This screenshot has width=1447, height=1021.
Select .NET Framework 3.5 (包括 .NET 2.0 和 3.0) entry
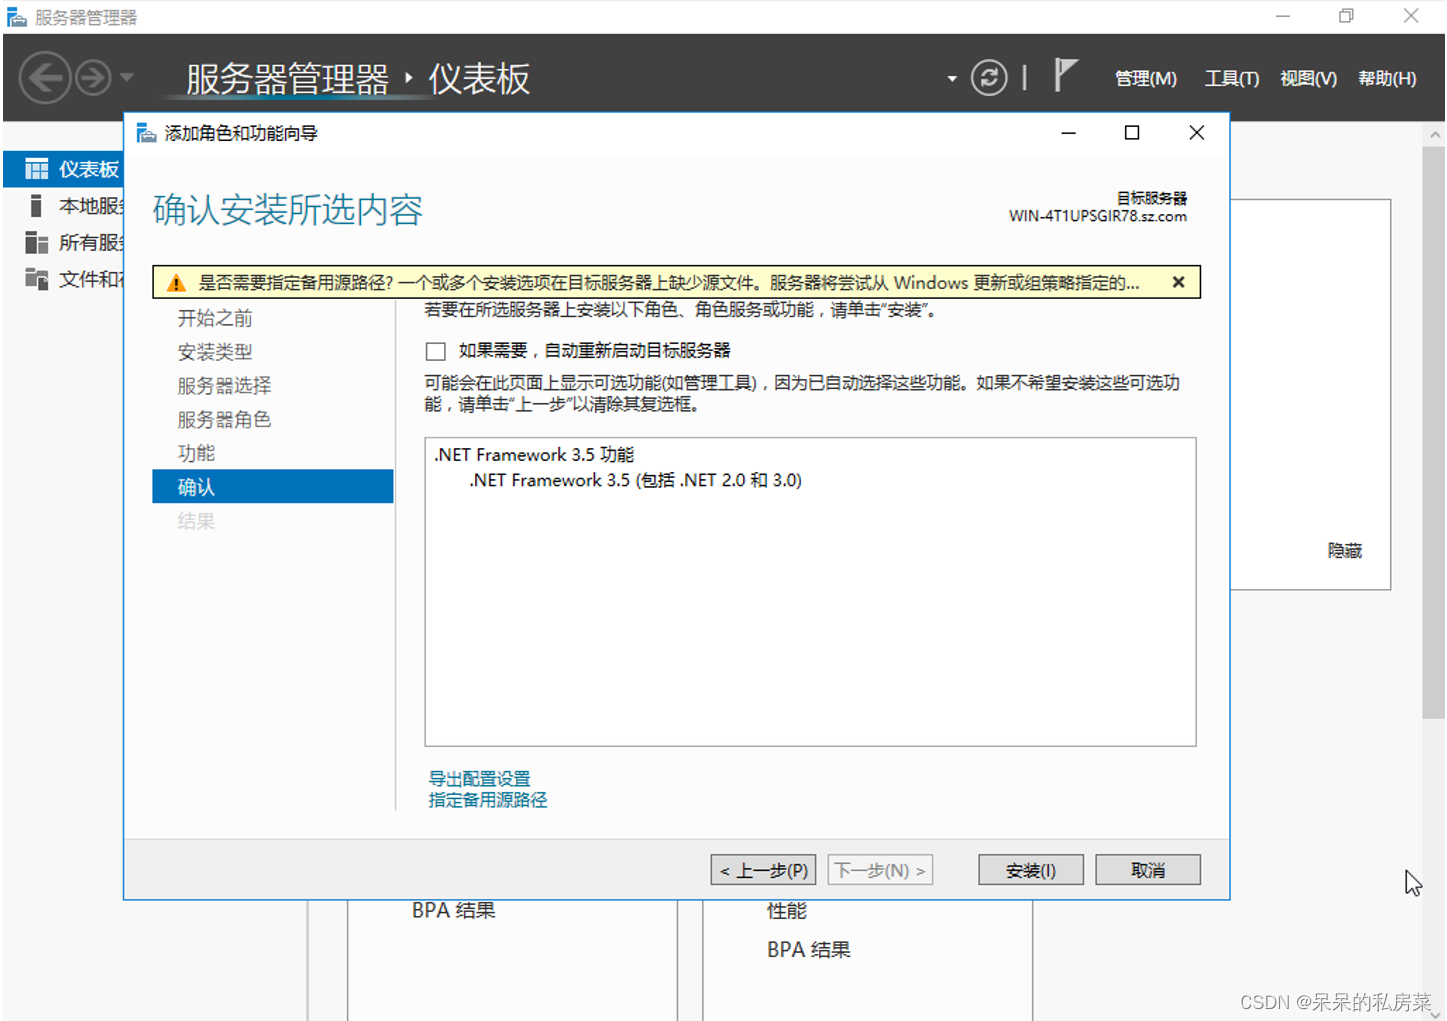point(636,481)
